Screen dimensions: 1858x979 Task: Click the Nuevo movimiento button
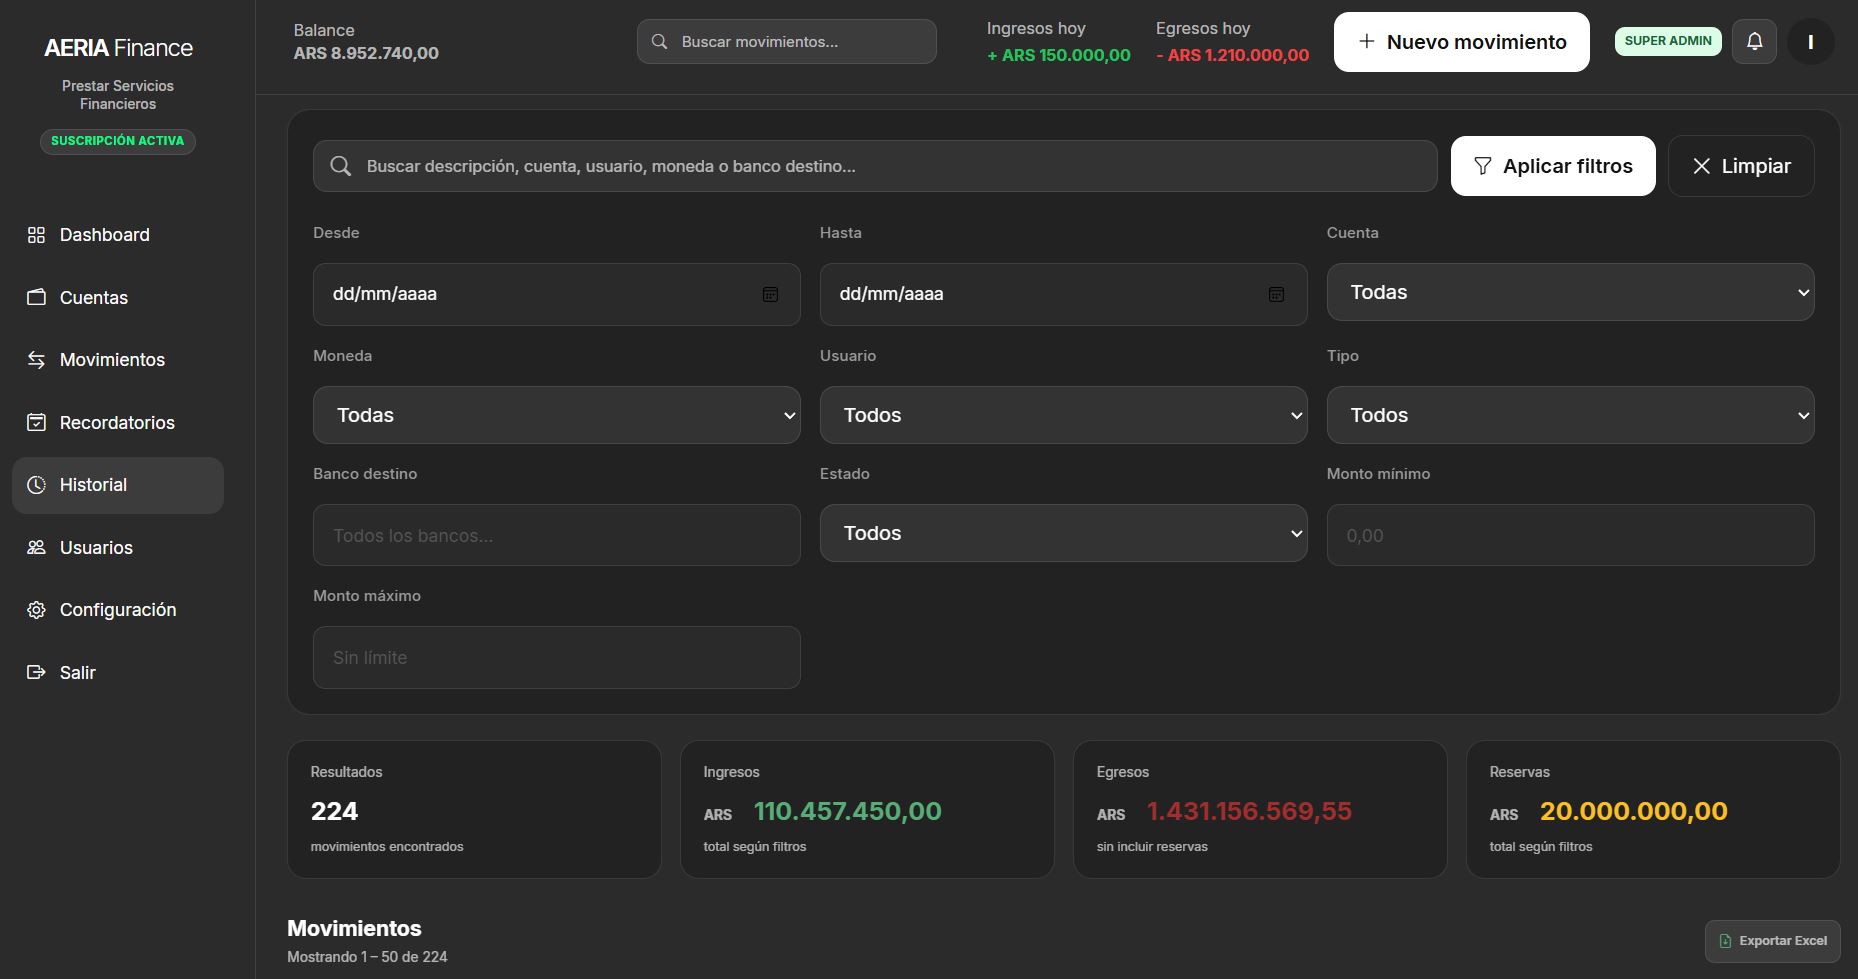(1461, 42)
